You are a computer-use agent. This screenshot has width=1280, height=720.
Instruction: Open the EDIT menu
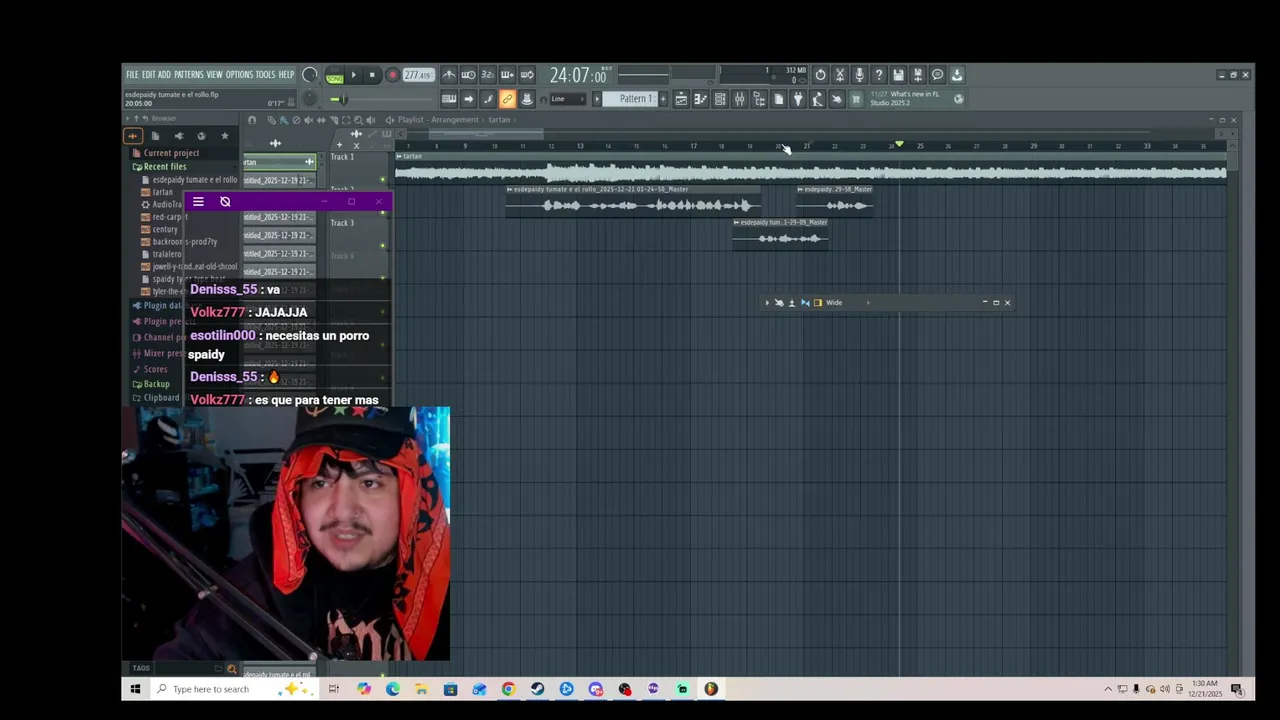(148, 75)
